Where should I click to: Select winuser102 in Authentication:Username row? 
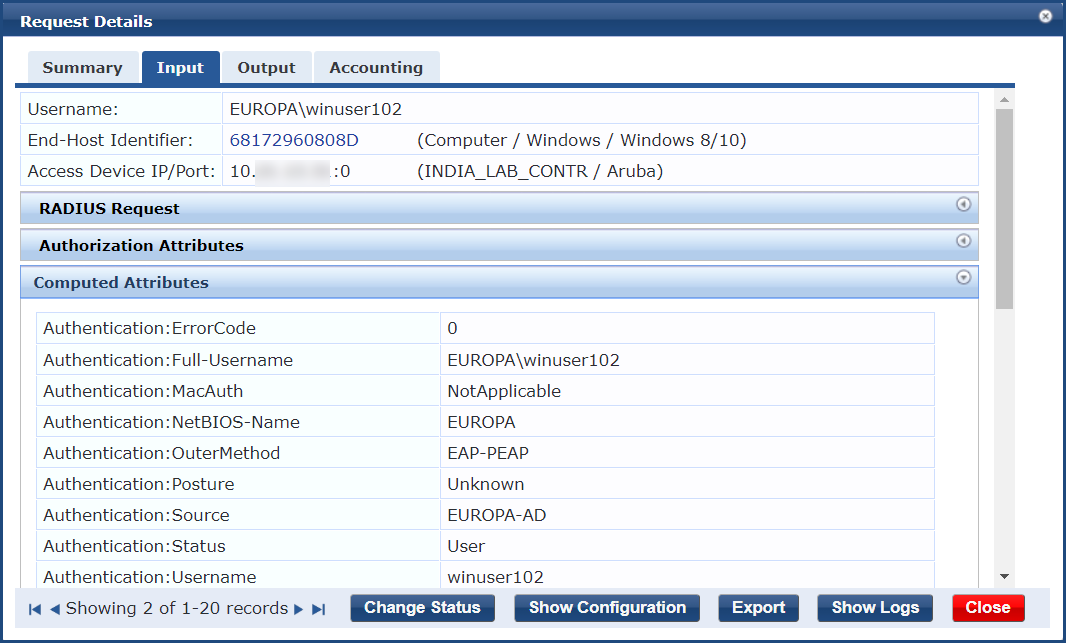(496, 577)
